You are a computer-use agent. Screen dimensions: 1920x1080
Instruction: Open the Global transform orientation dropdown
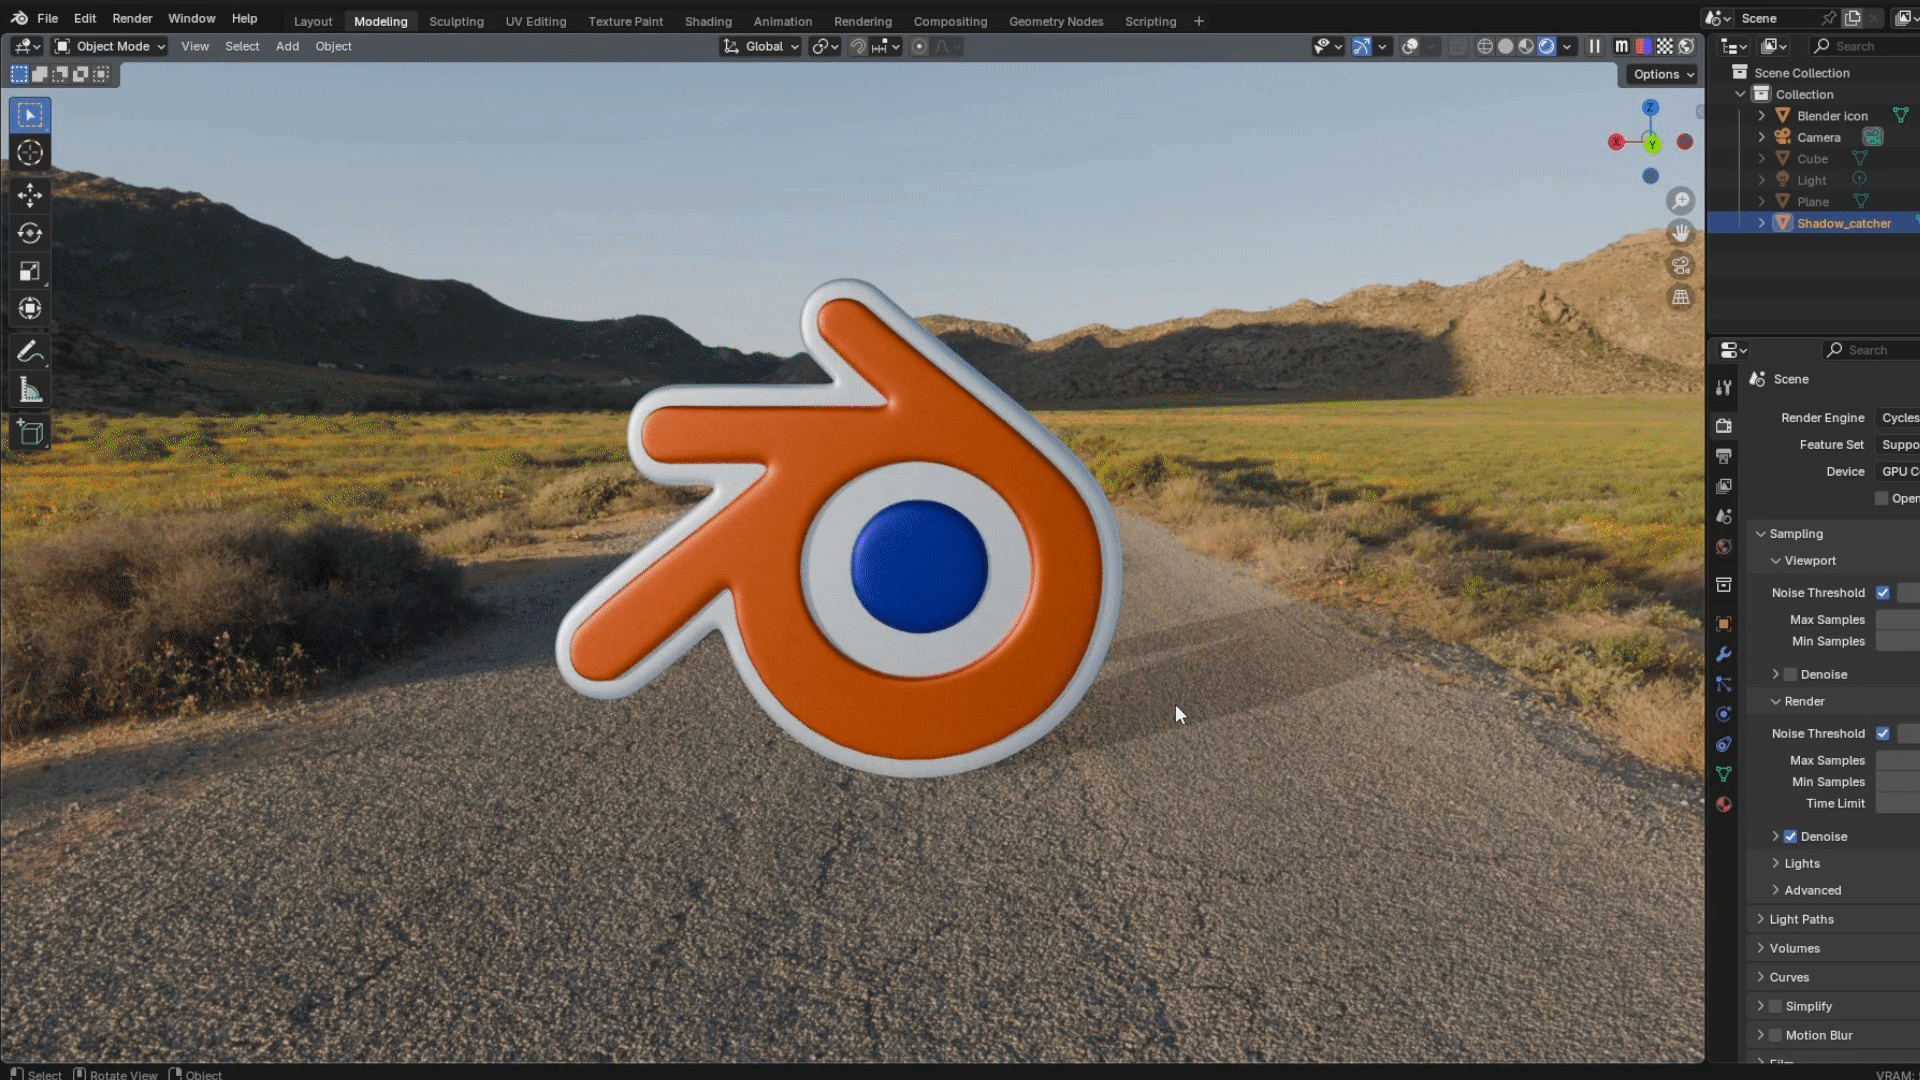point(761,46)
